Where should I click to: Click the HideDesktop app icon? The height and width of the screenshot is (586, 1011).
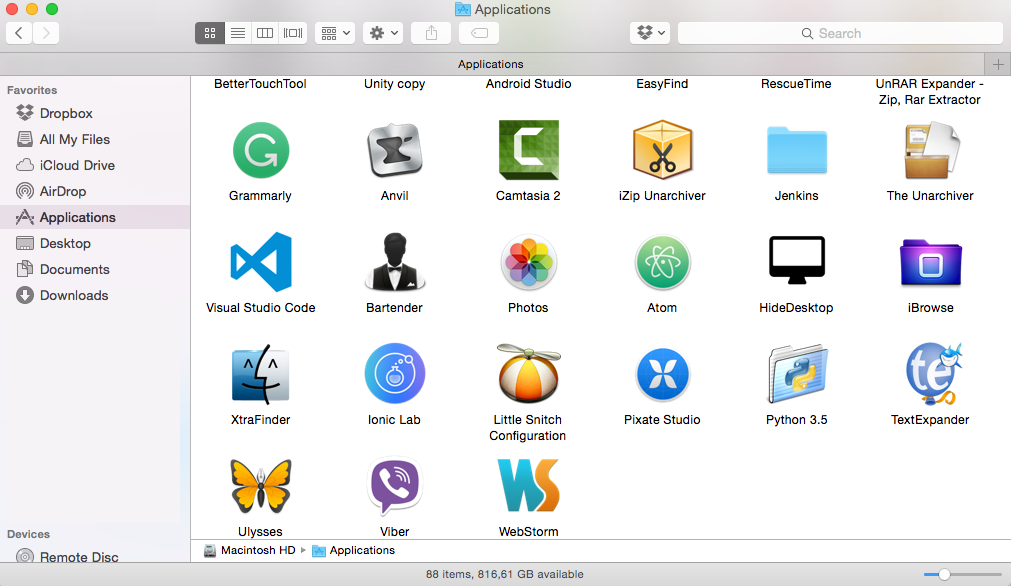tap(796, 260)
